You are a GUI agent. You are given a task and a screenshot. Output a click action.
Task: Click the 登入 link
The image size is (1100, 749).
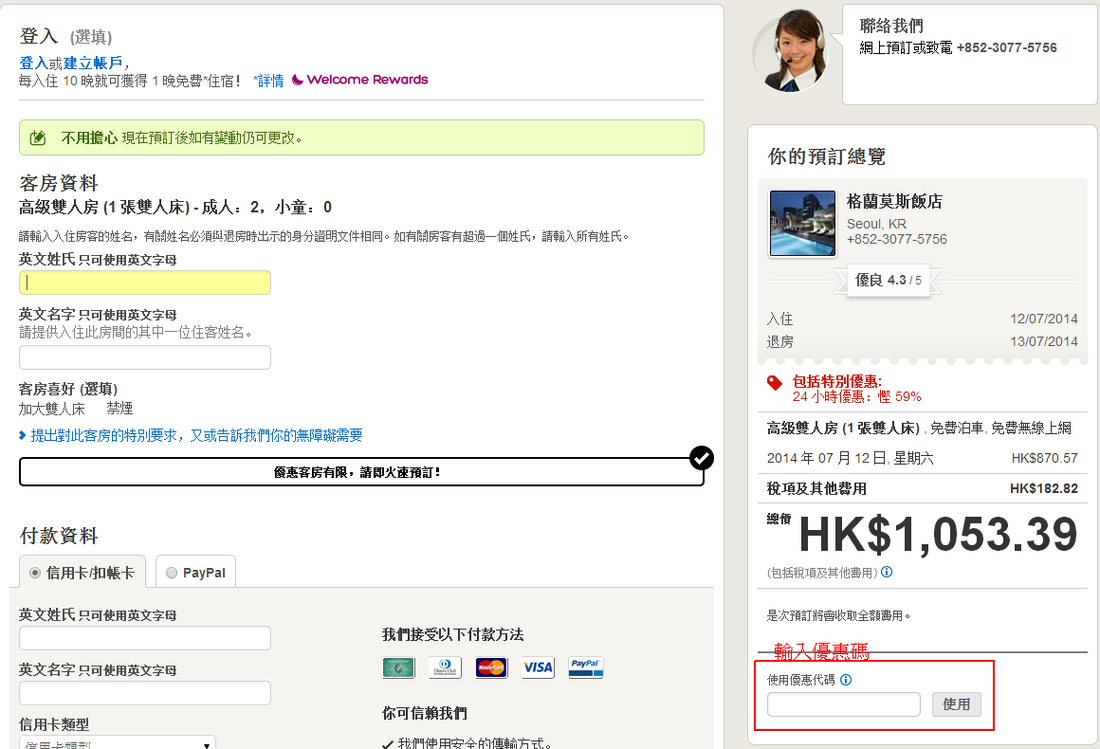33,63
